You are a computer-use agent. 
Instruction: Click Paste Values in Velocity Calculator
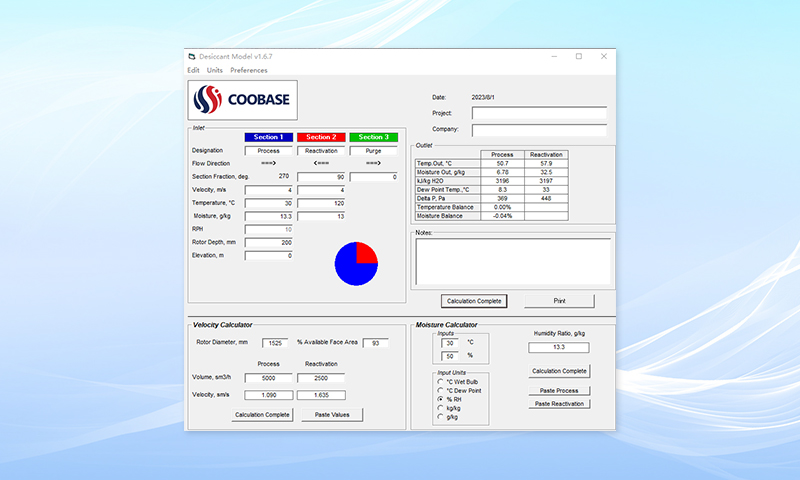click(x=332, y=414)
